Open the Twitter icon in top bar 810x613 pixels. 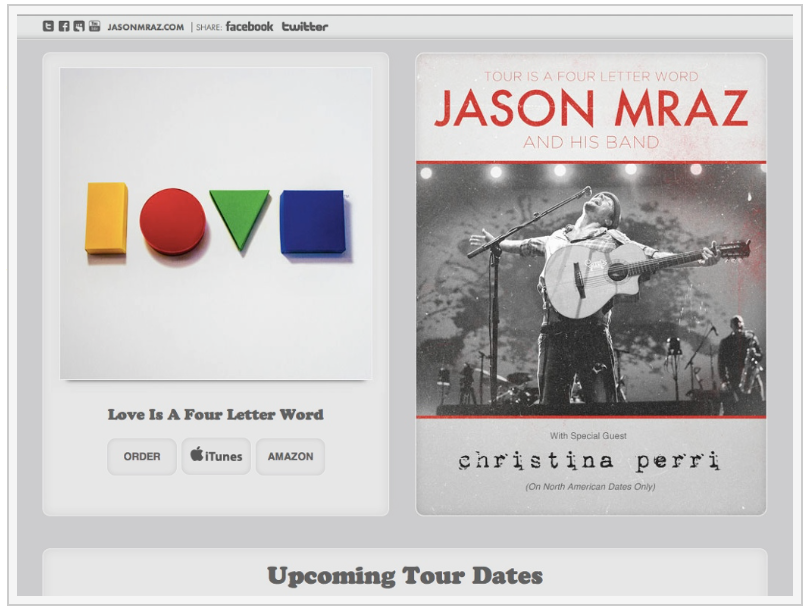pos(48,26)
